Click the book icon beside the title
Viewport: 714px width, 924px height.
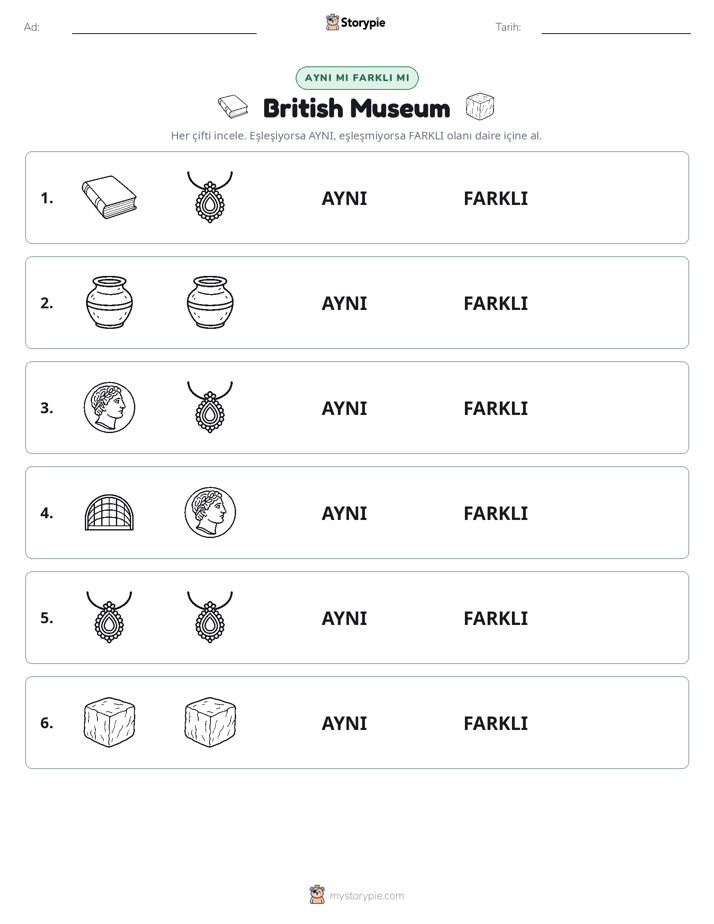(233, 107)
